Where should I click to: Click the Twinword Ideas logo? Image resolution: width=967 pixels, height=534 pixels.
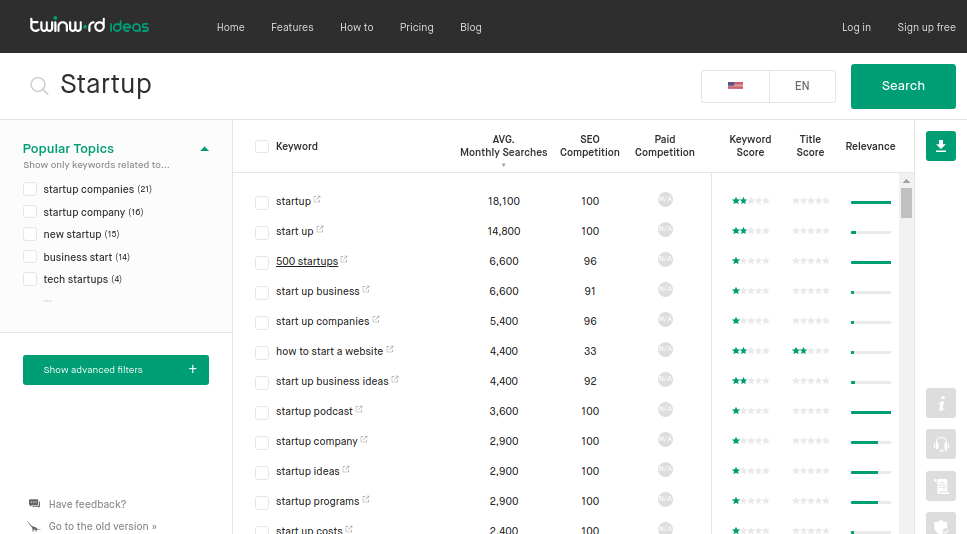[89, 26]
